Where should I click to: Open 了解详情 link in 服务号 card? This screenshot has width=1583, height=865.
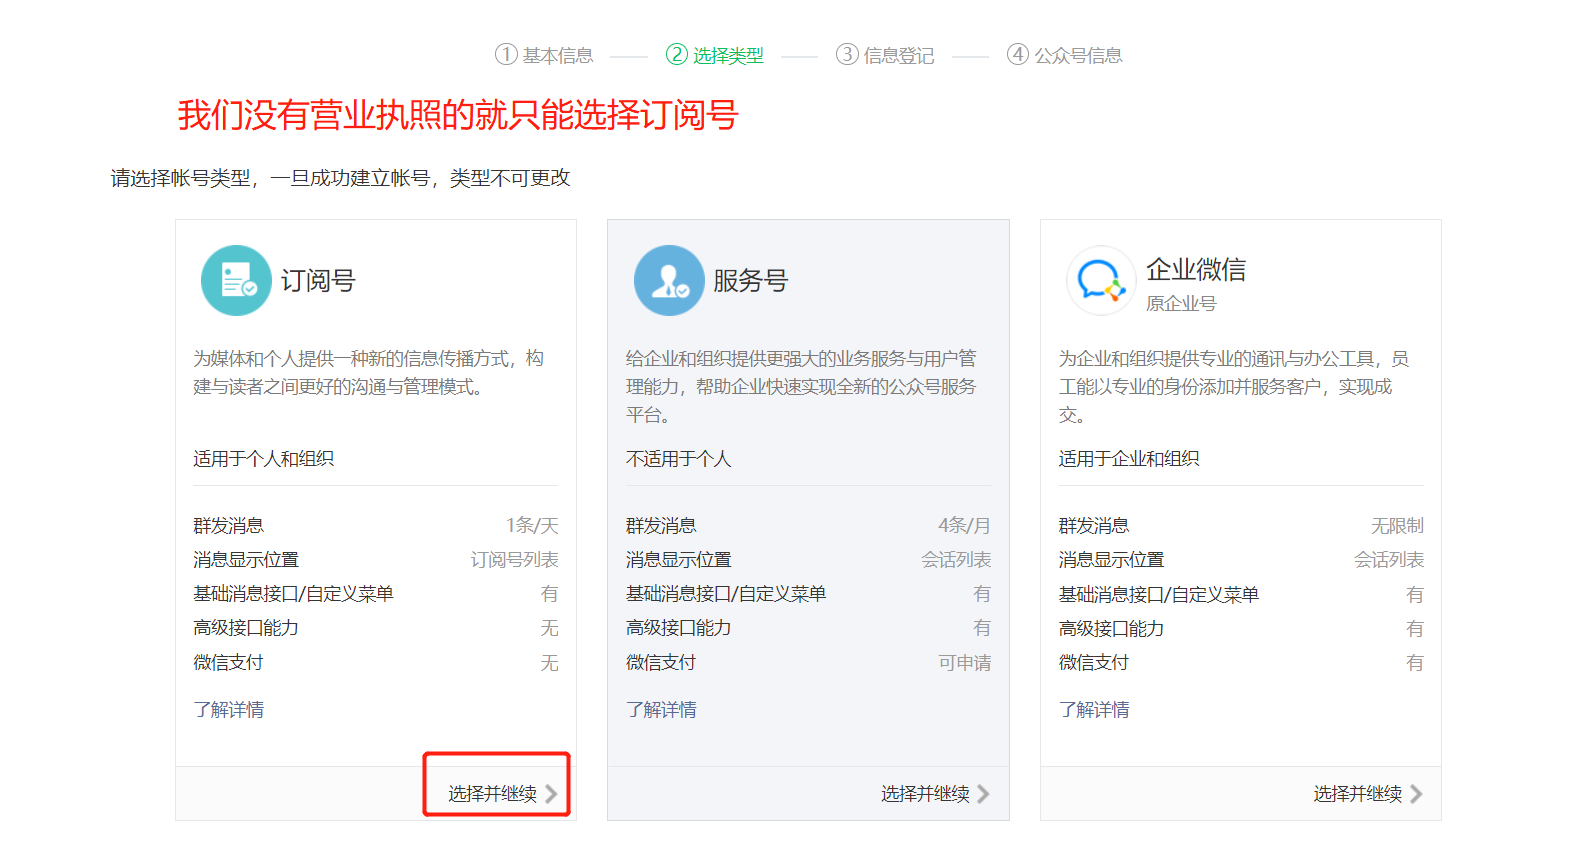pos(662,710)
